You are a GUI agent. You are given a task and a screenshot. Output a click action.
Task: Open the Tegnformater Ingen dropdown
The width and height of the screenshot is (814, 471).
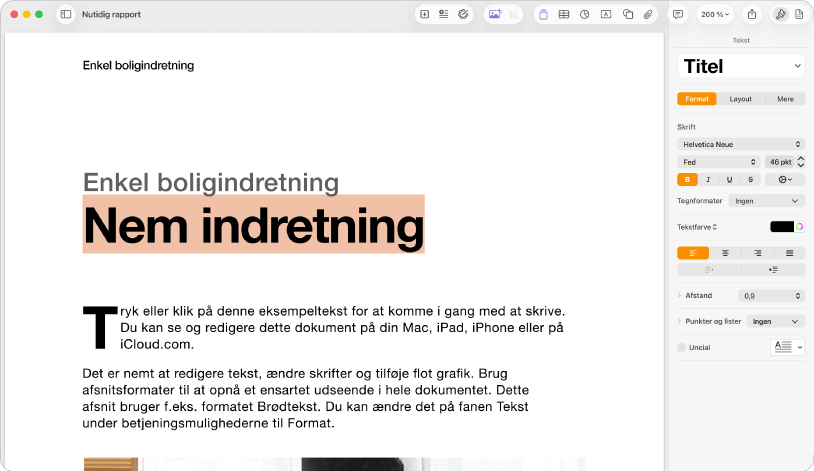pyautogui.click(x=766, y=201)
